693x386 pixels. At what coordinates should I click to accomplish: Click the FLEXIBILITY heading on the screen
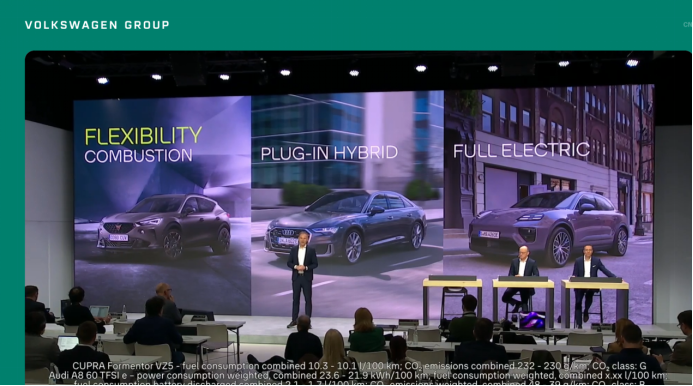pos(143,136)
